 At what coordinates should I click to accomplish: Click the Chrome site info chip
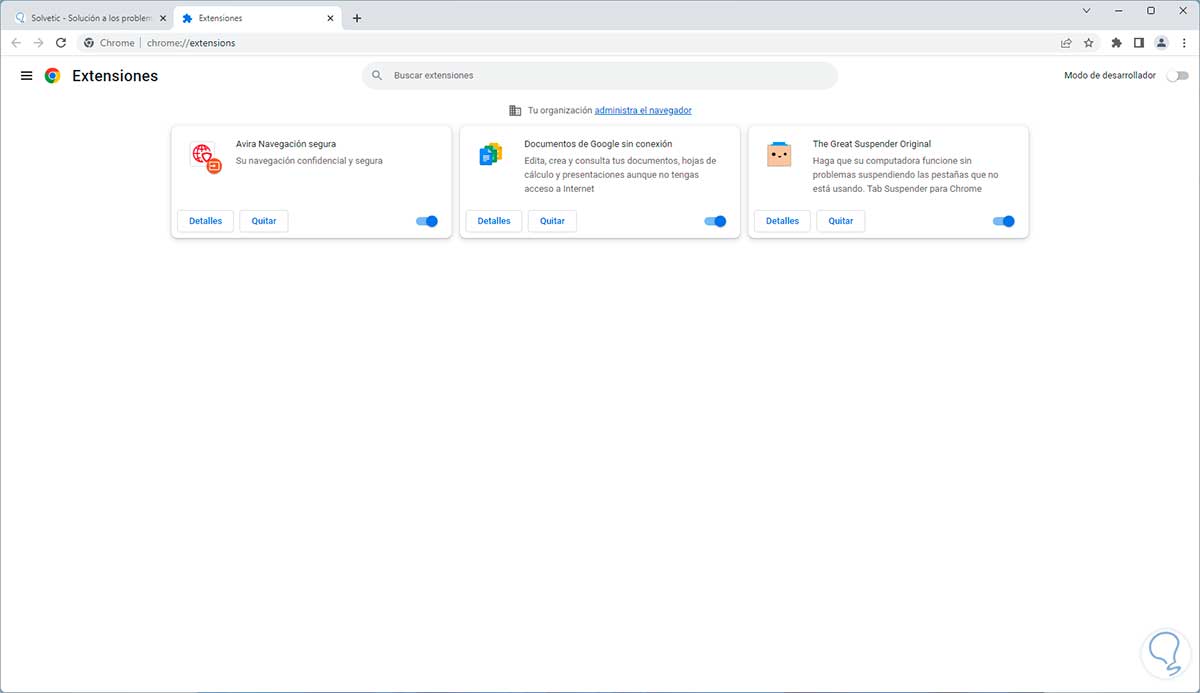tap(109, 43)
